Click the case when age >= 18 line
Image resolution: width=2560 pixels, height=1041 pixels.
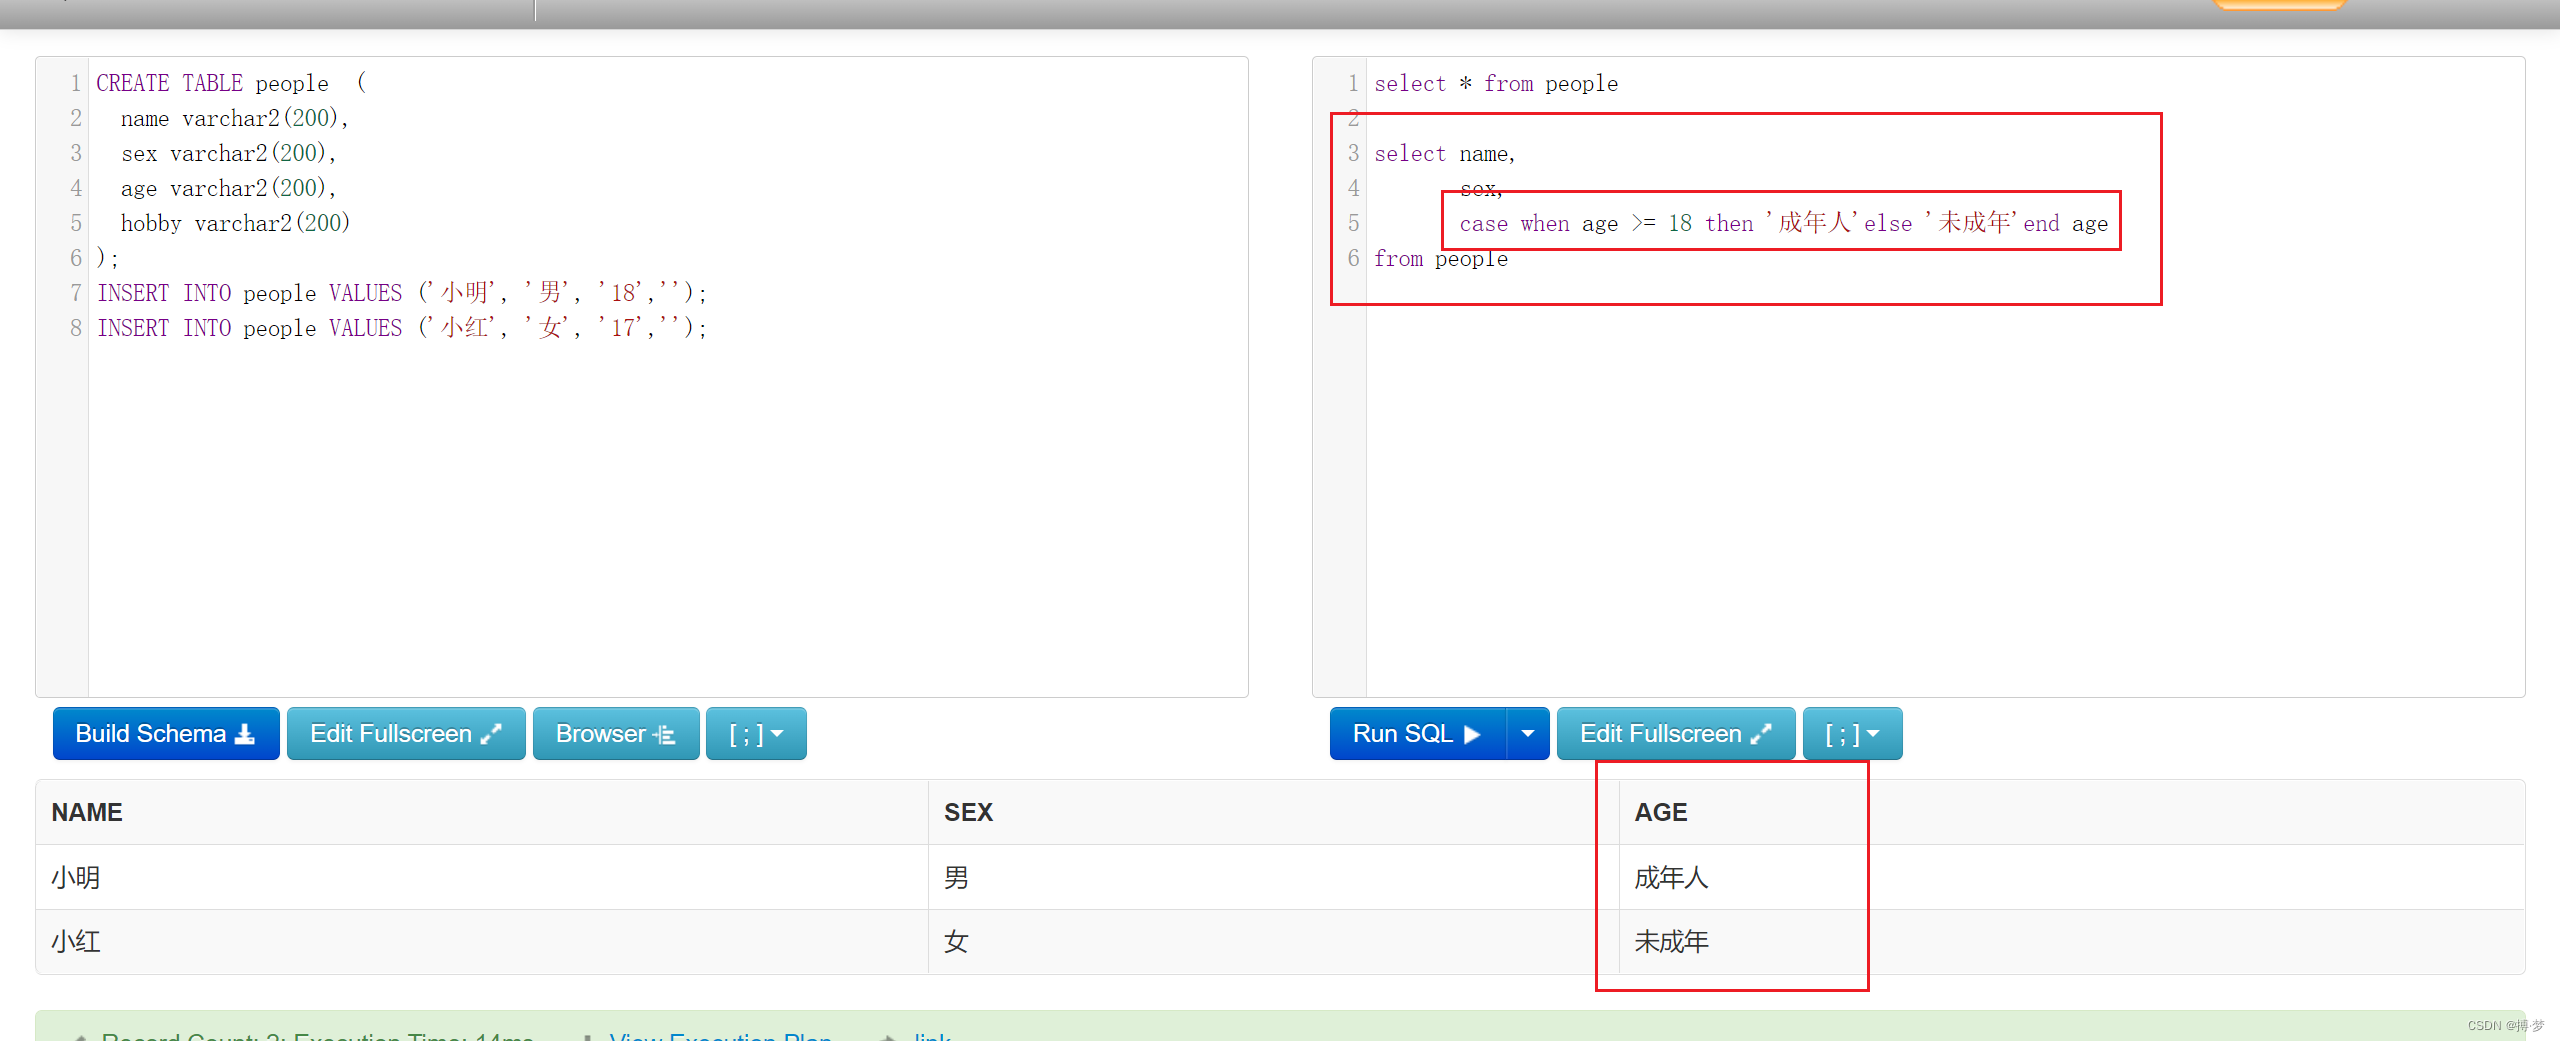pos(1783,223)
